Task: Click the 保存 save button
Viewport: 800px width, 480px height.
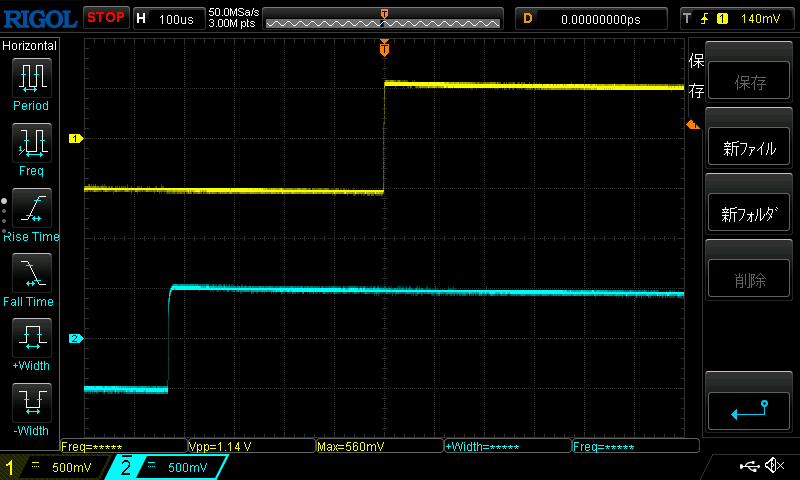Action: pos(749,81)
